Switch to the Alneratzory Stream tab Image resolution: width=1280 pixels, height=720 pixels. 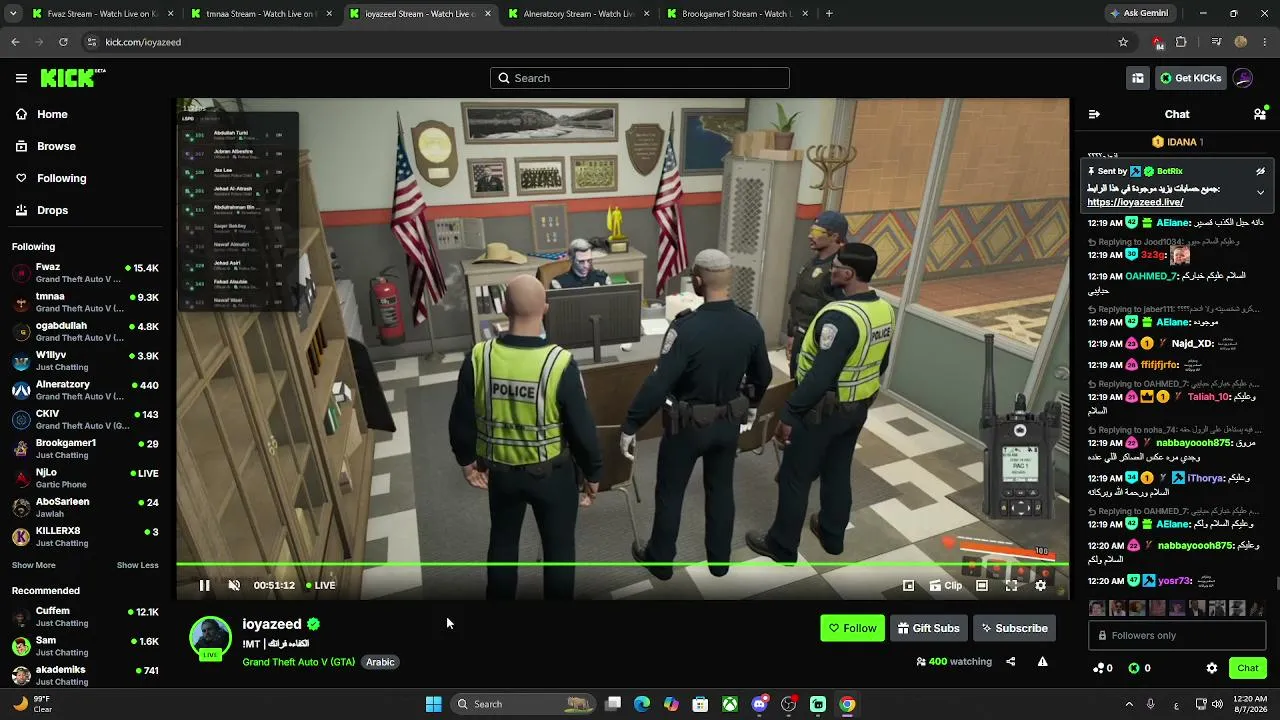(x=579, y=14)
